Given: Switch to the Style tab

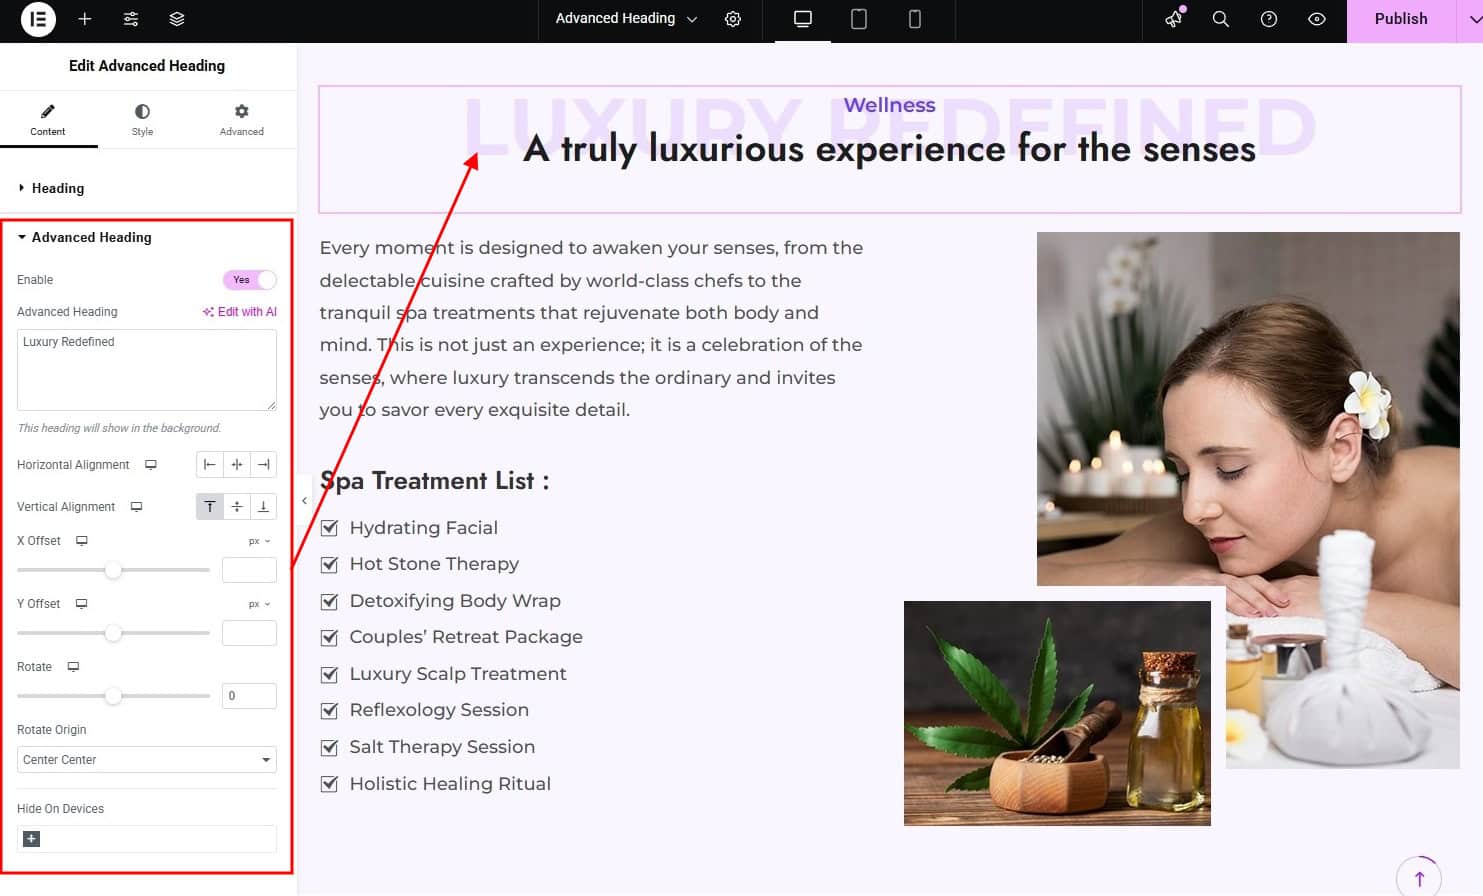Looking at the screenshot, I should [x=142, y=120].
